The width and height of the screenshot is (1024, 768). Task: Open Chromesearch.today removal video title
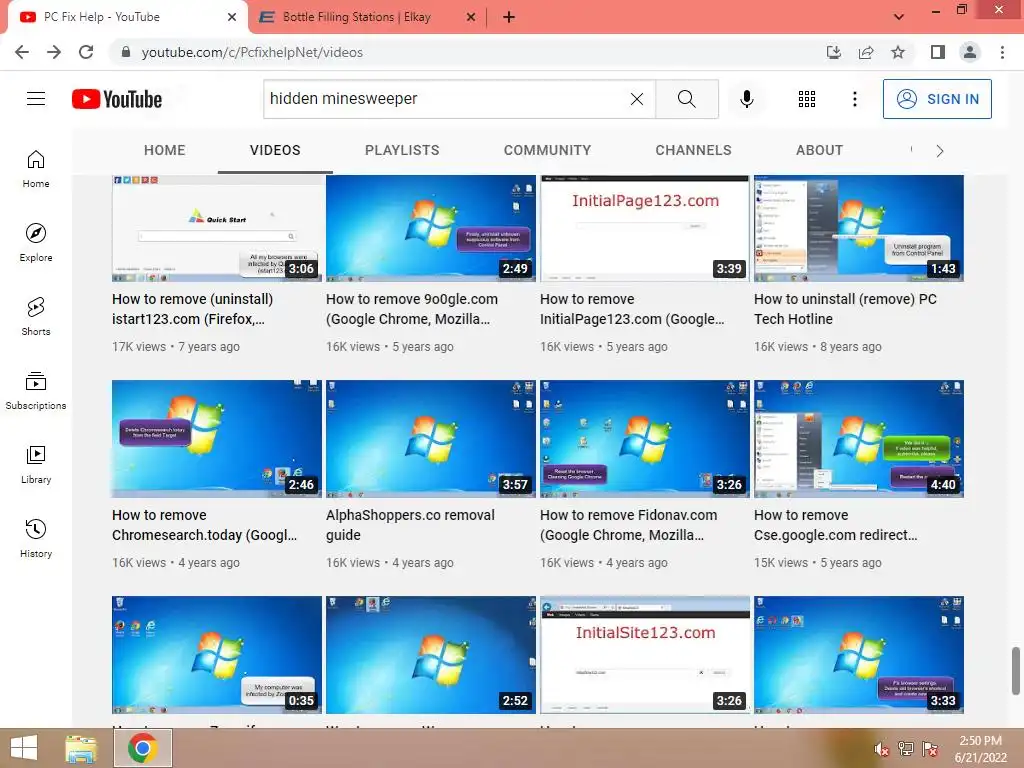(204, 525)
